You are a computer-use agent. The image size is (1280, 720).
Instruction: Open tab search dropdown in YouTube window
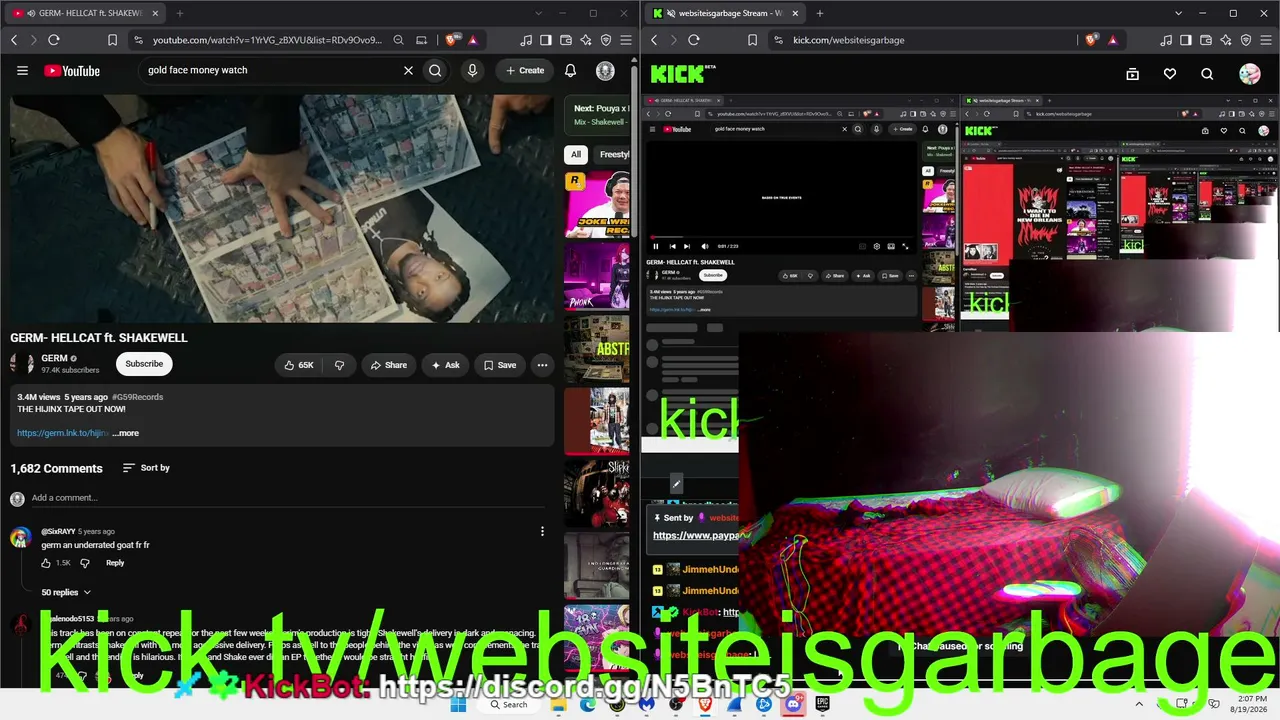coord(539,13)
